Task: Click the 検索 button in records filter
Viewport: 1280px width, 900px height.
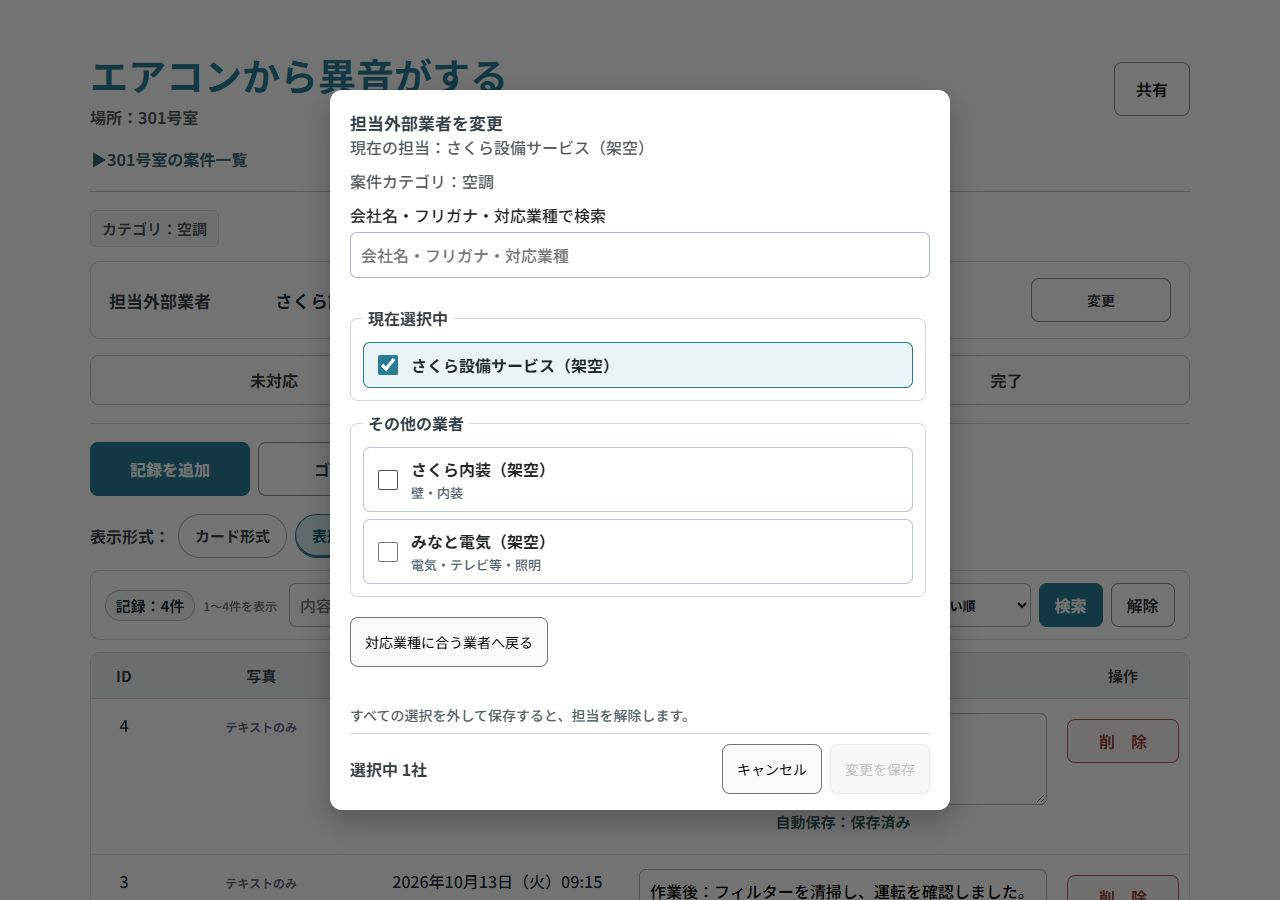Action: pyautogui.click(x=1071, y=605)
